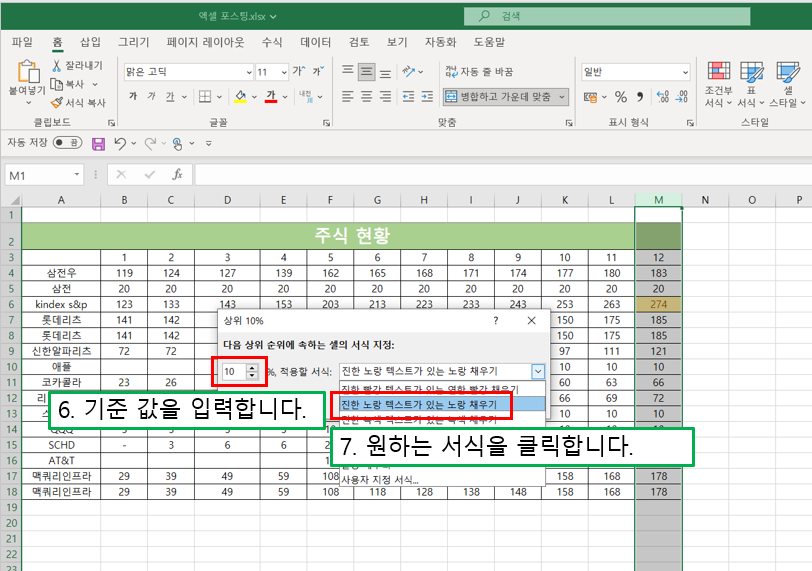Click the Redo arrow

(150, 143)
